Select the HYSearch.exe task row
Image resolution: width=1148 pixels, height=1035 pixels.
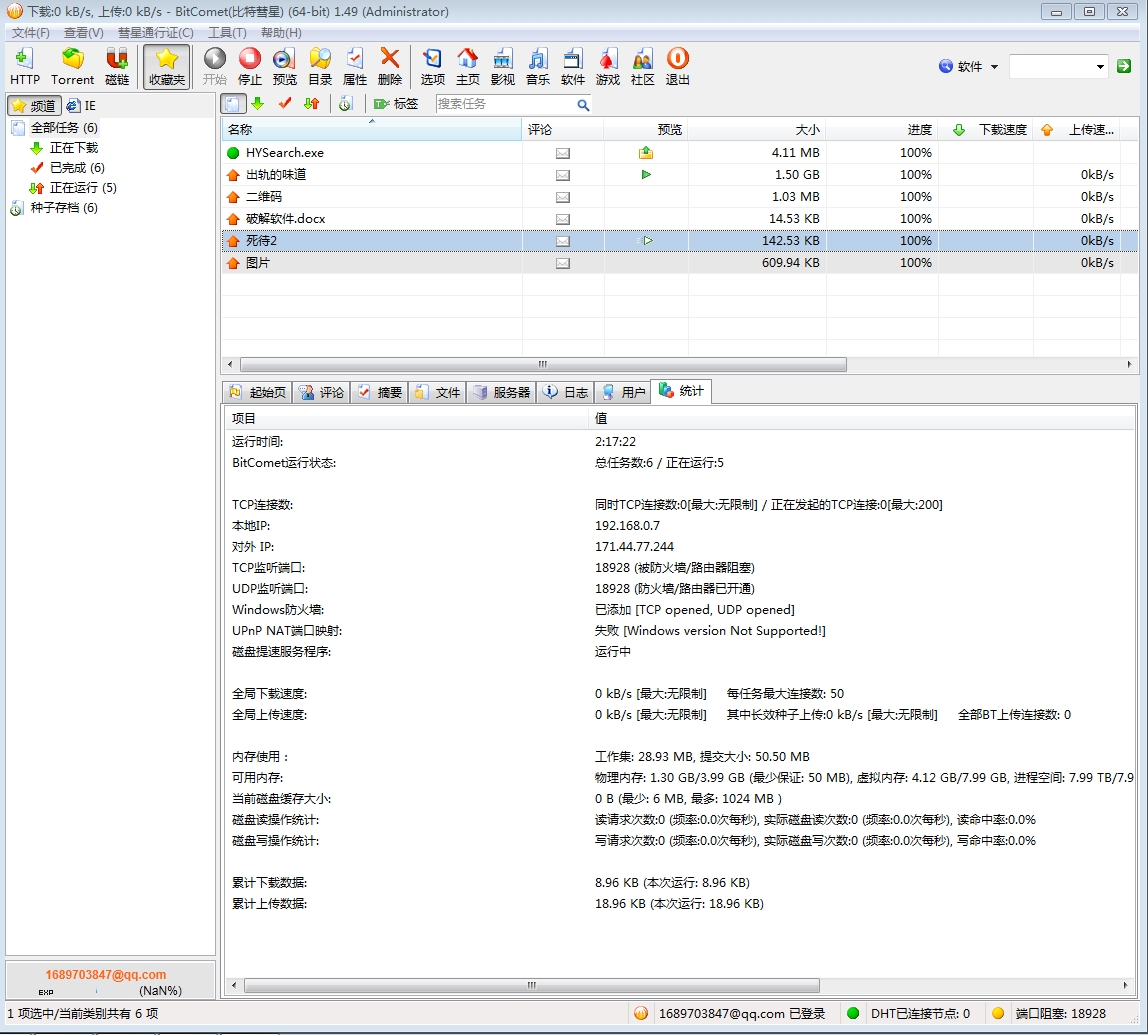point(679,152)
